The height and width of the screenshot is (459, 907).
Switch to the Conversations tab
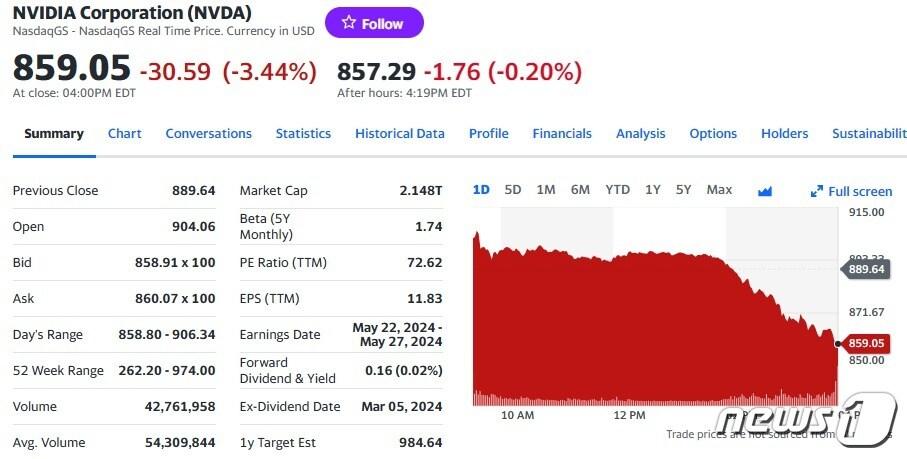(208, 134)
